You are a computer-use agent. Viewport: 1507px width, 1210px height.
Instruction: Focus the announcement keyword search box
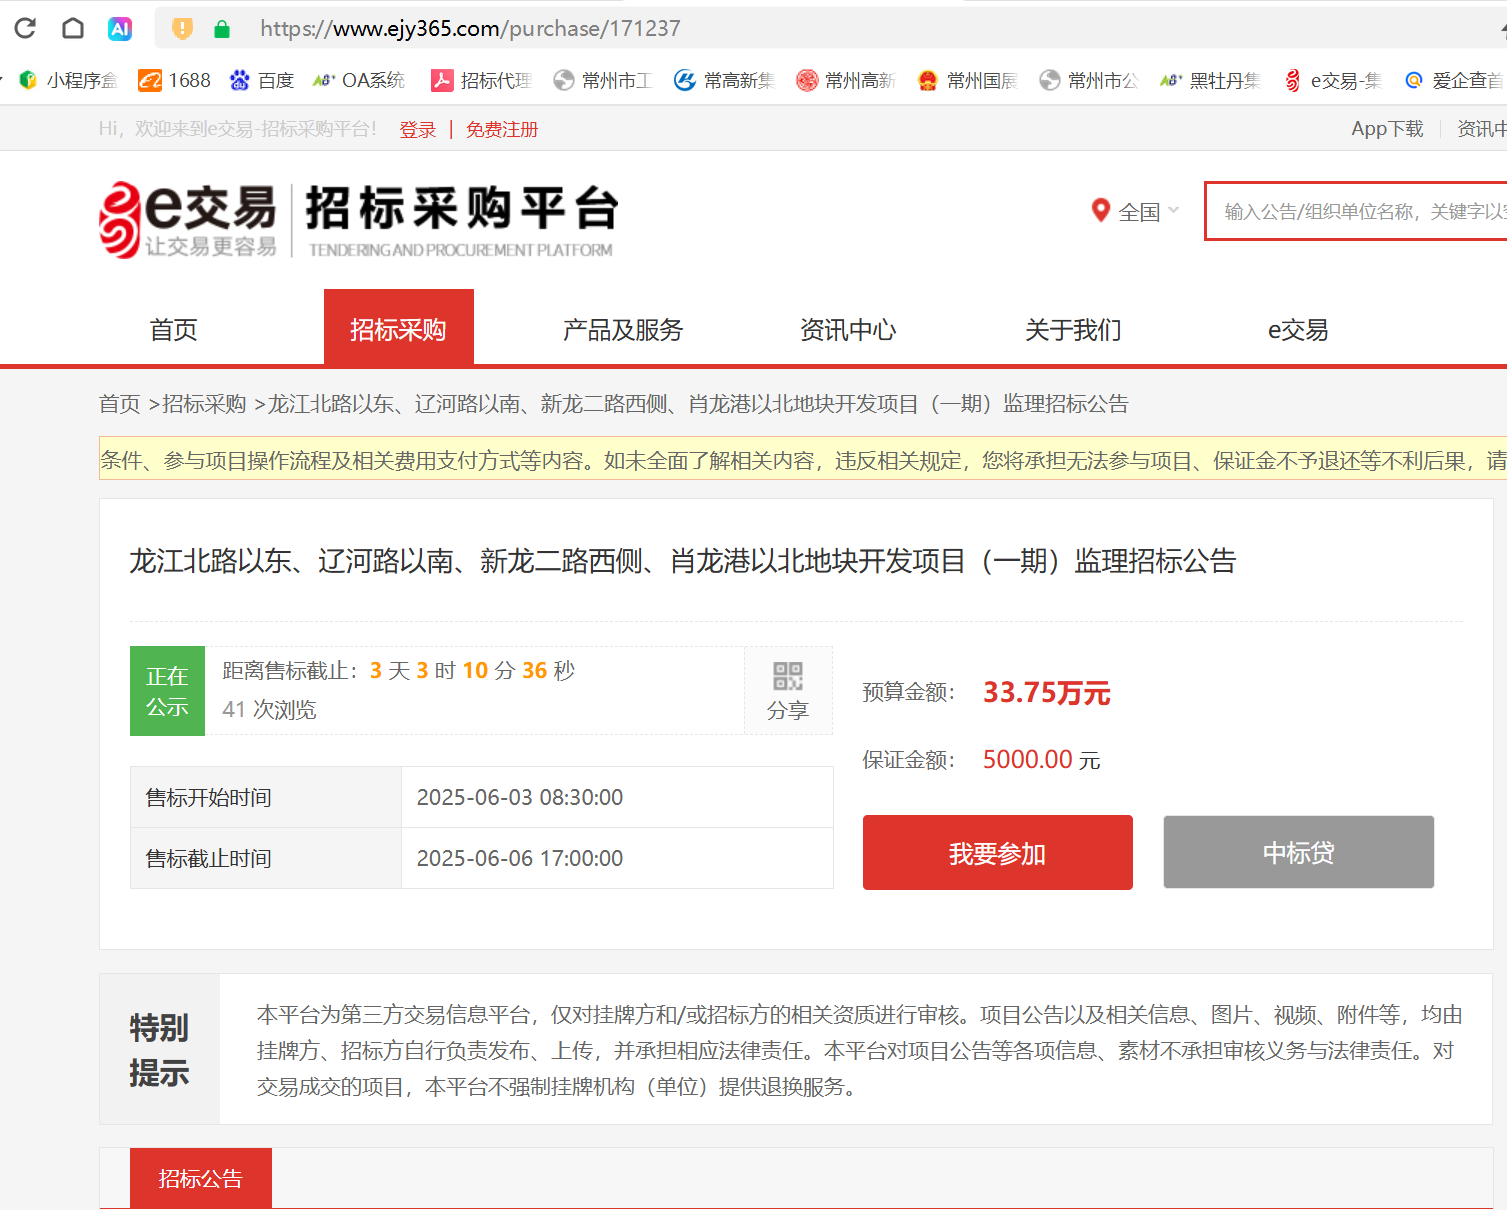point(1356,211)
